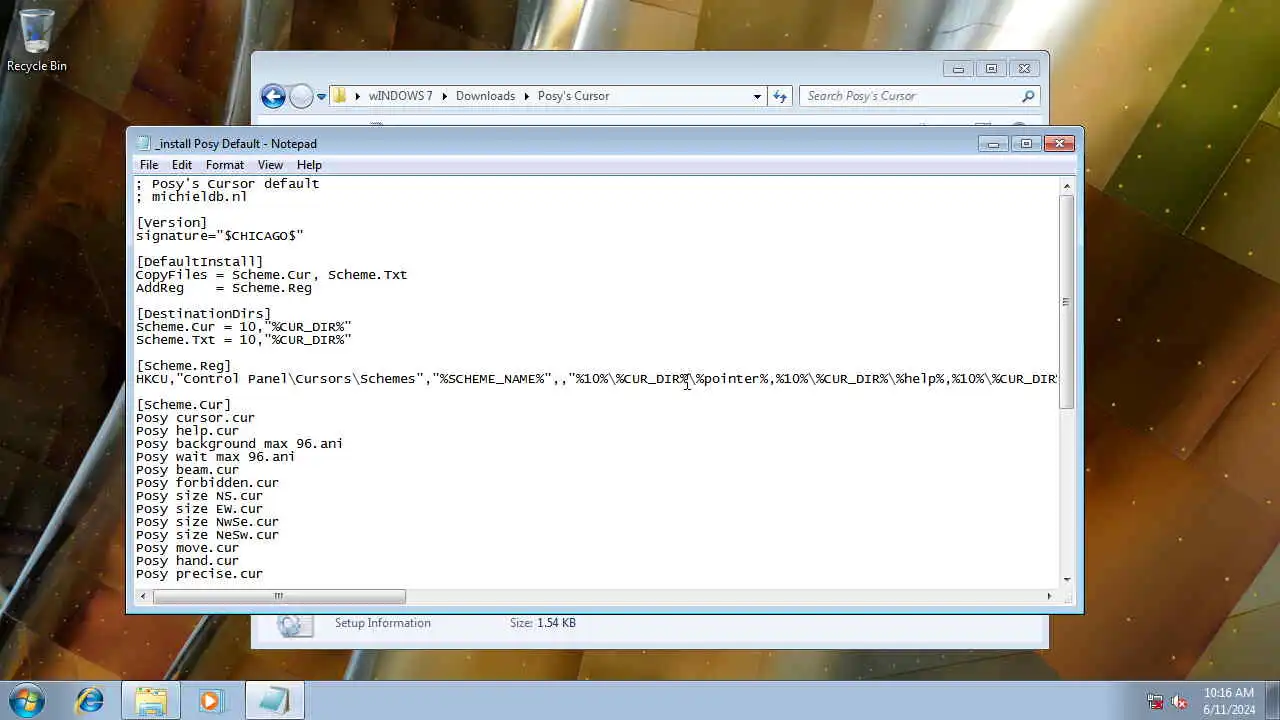Click the [DefaultInstall] section line
The width and height of the screenshot is (1280, 720).
[x=200, y=262]
